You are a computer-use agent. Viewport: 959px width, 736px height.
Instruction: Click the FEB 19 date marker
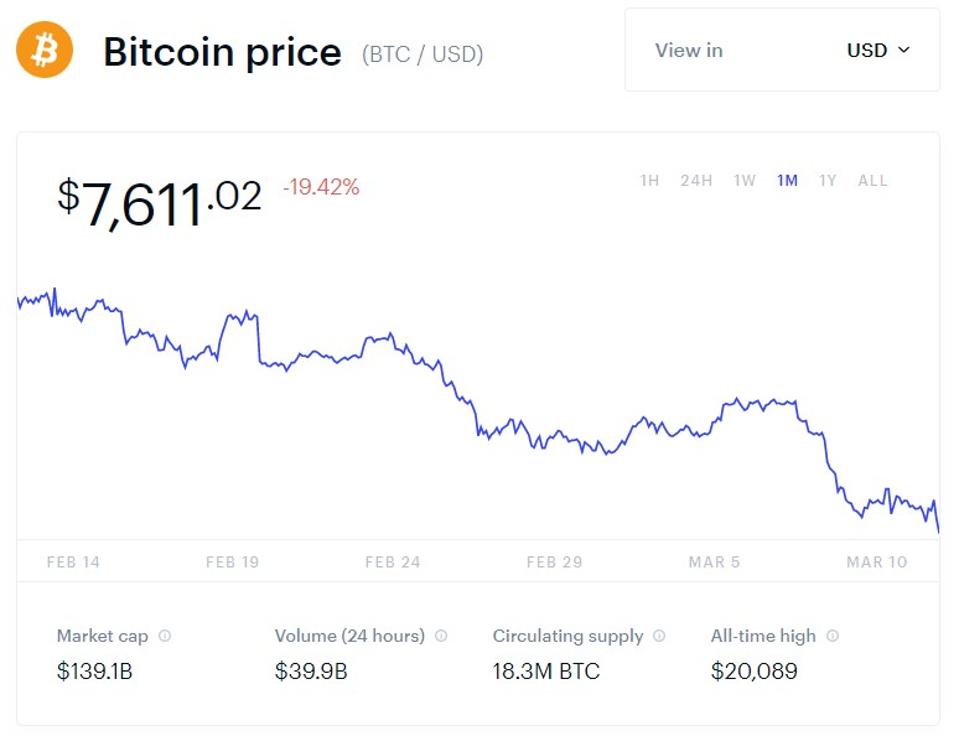tap(232, 562)
